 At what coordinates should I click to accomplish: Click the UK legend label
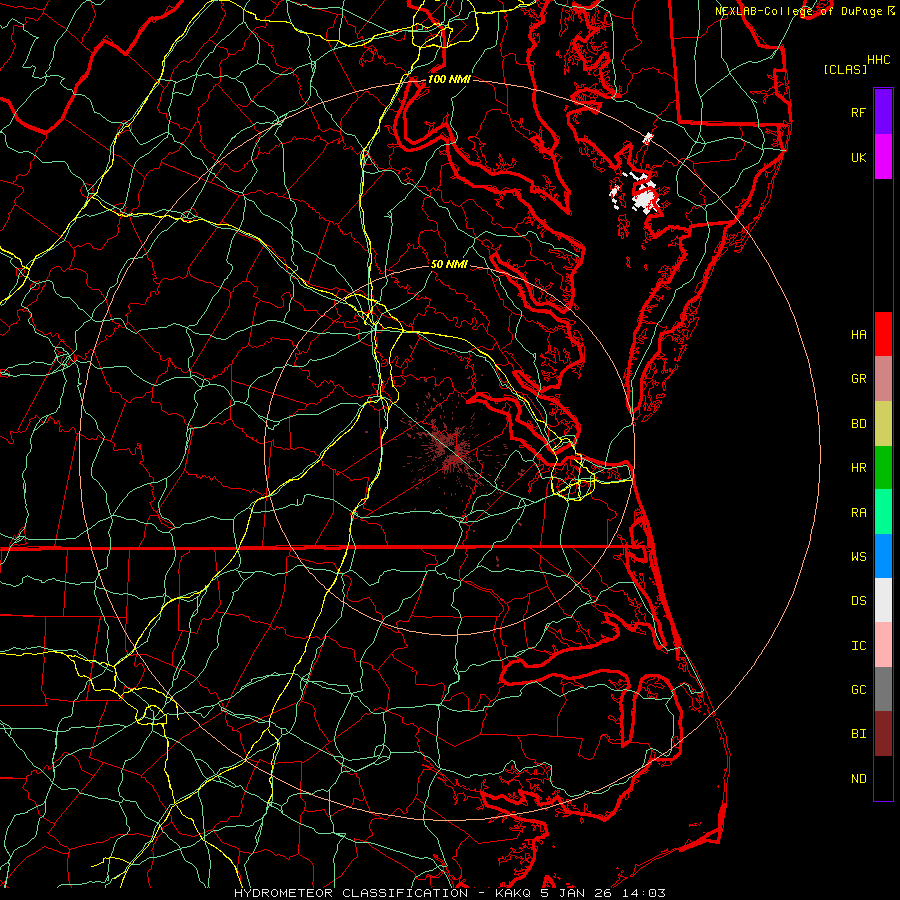click(858, 158)
